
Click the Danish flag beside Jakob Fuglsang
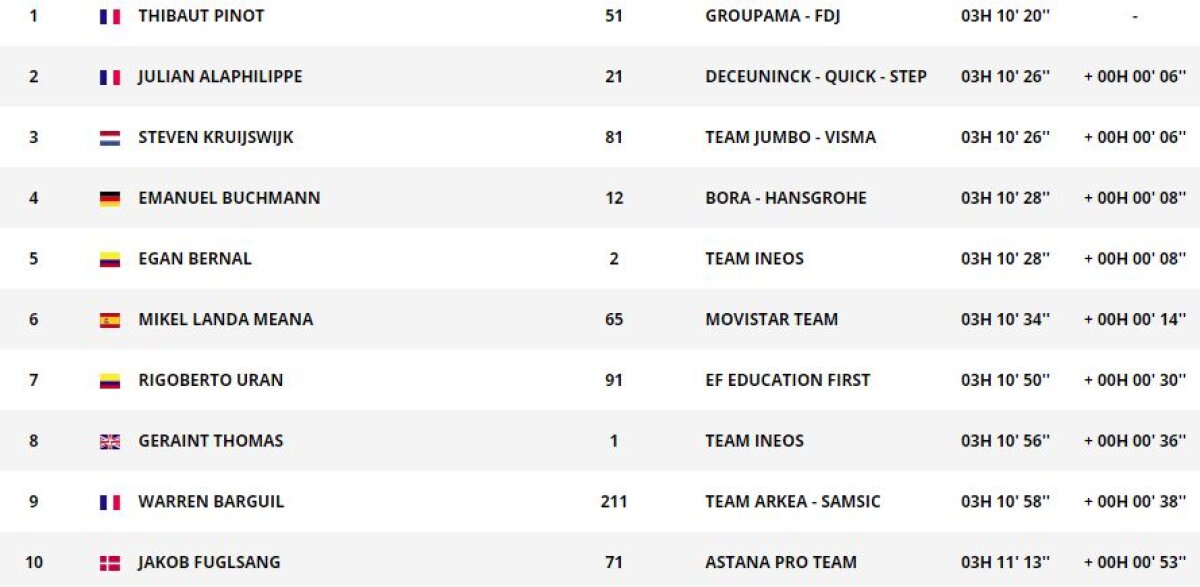click(x=110, y=563)
